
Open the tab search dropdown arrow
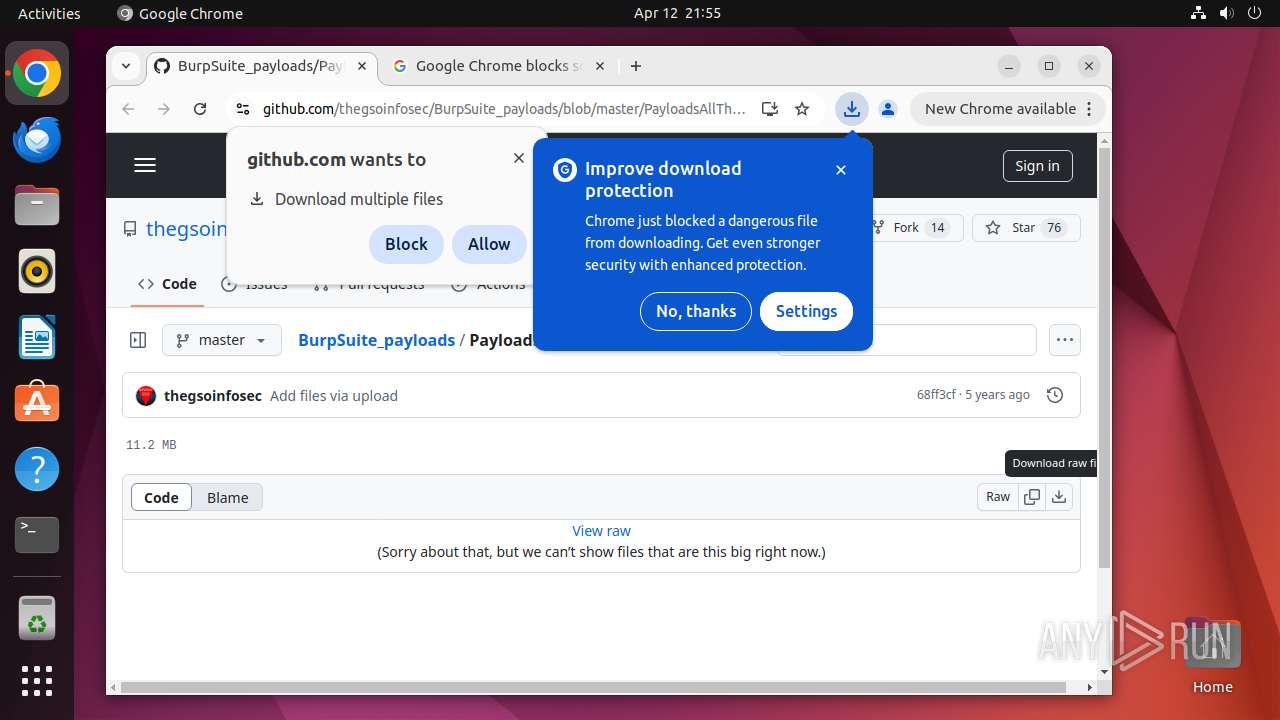tap(126, 66)
